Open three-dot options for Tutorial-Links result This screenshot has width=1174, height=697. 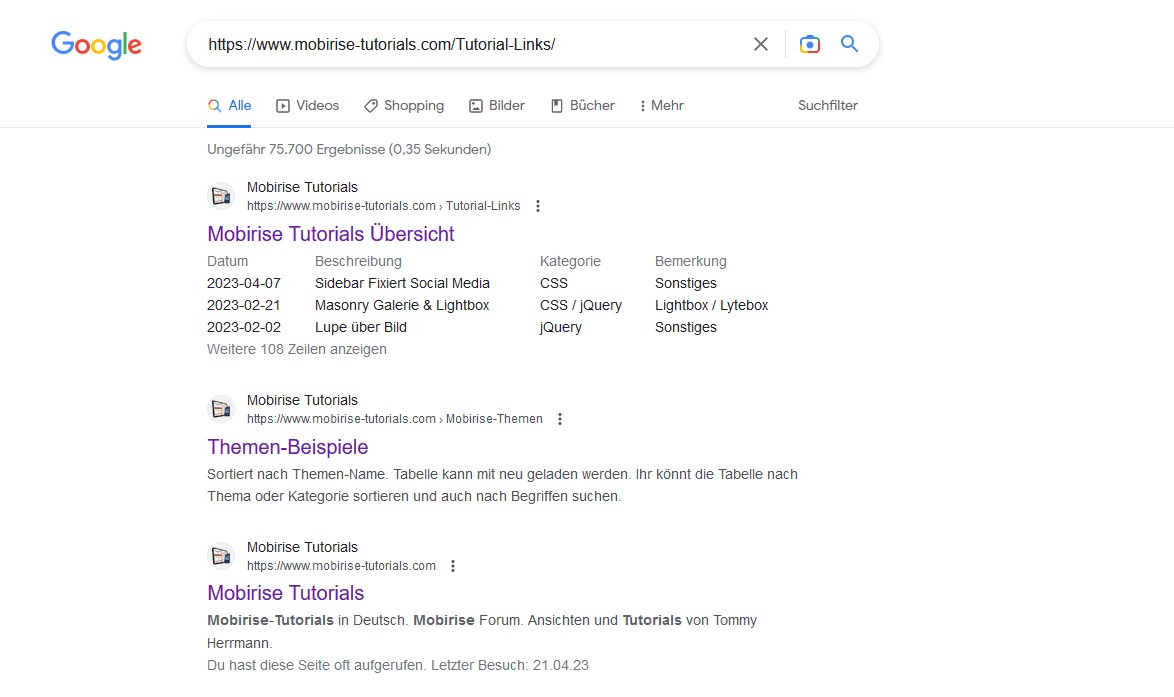pyautogui.click(x=538, y=206)
